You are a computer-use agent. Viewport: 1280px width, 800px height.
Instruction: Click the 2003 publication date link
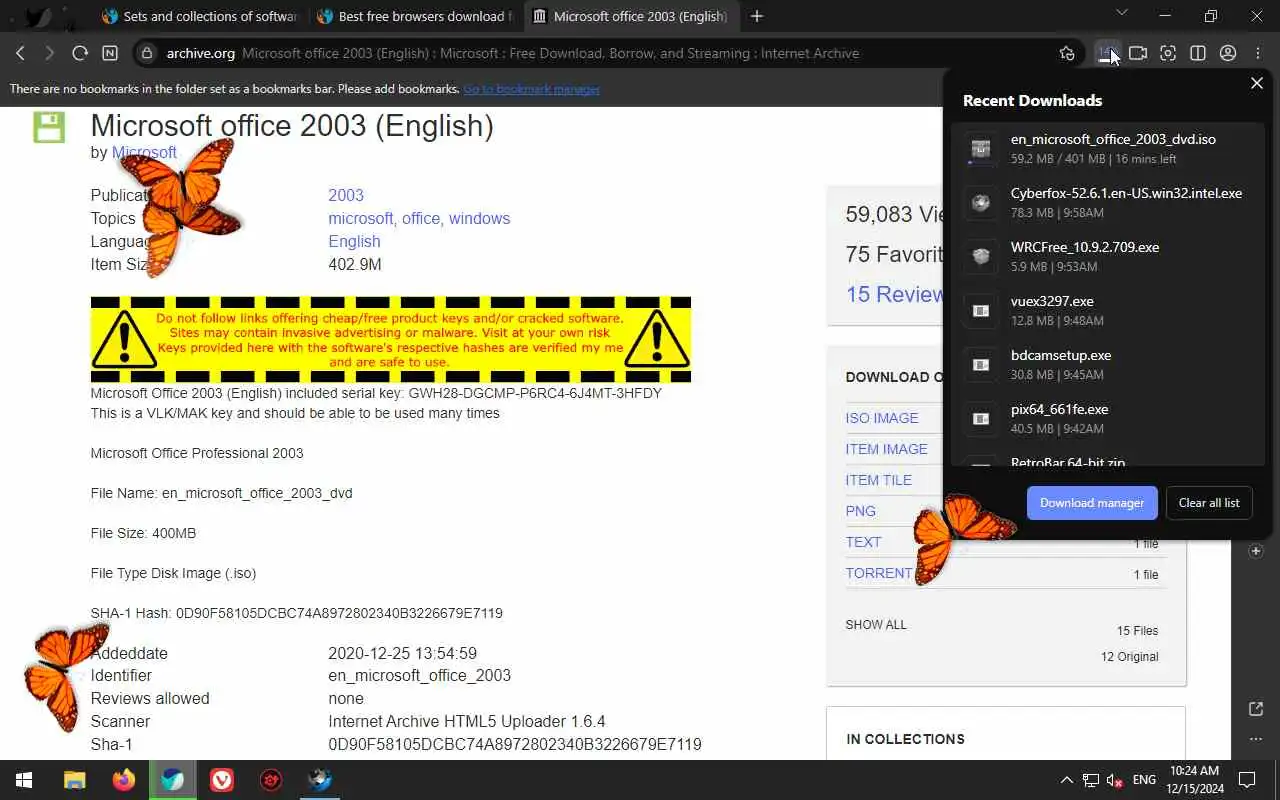(346, 195)
